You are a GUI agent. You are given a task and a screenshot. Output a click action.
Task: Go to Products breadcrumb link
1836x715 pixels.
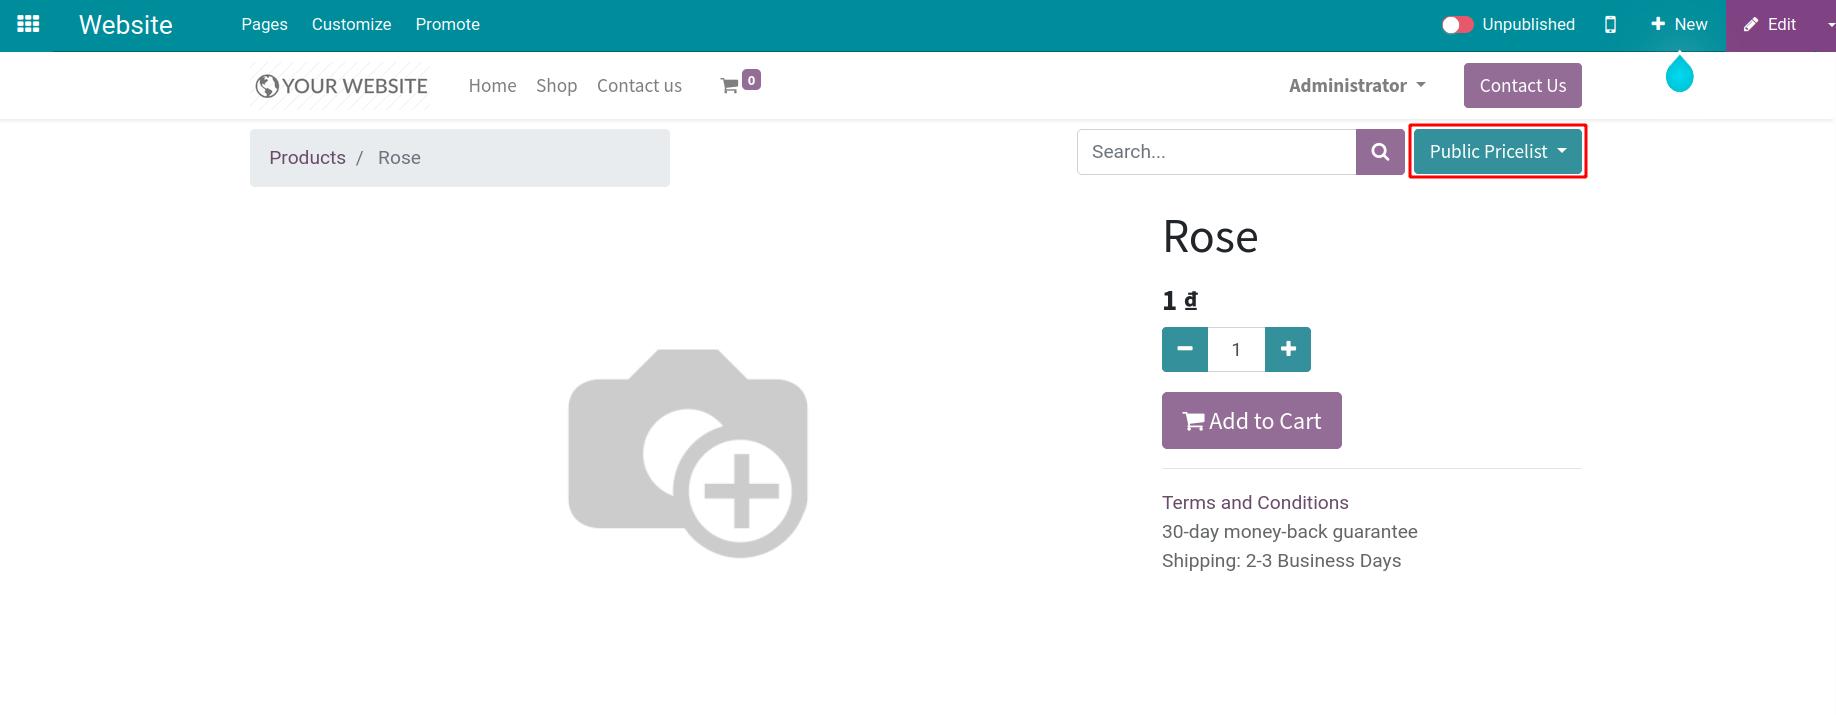[307, 158]
